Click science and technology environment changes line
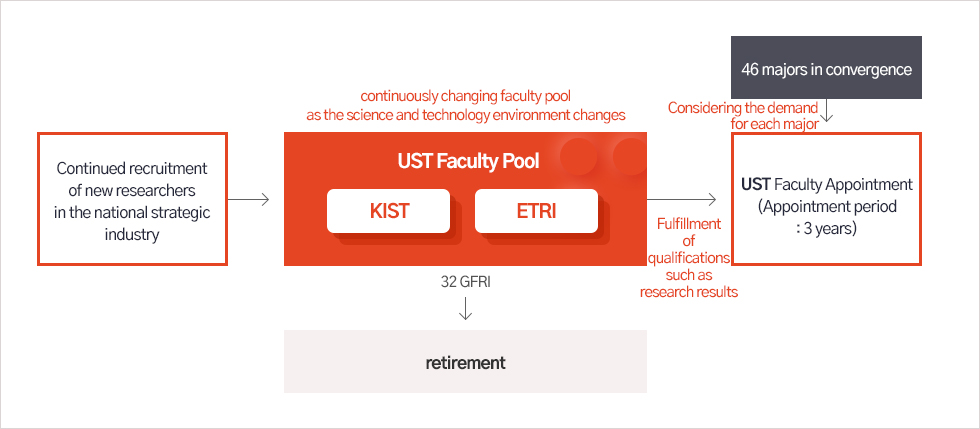Viewport: 980px width, 429px height. (466, 116)
